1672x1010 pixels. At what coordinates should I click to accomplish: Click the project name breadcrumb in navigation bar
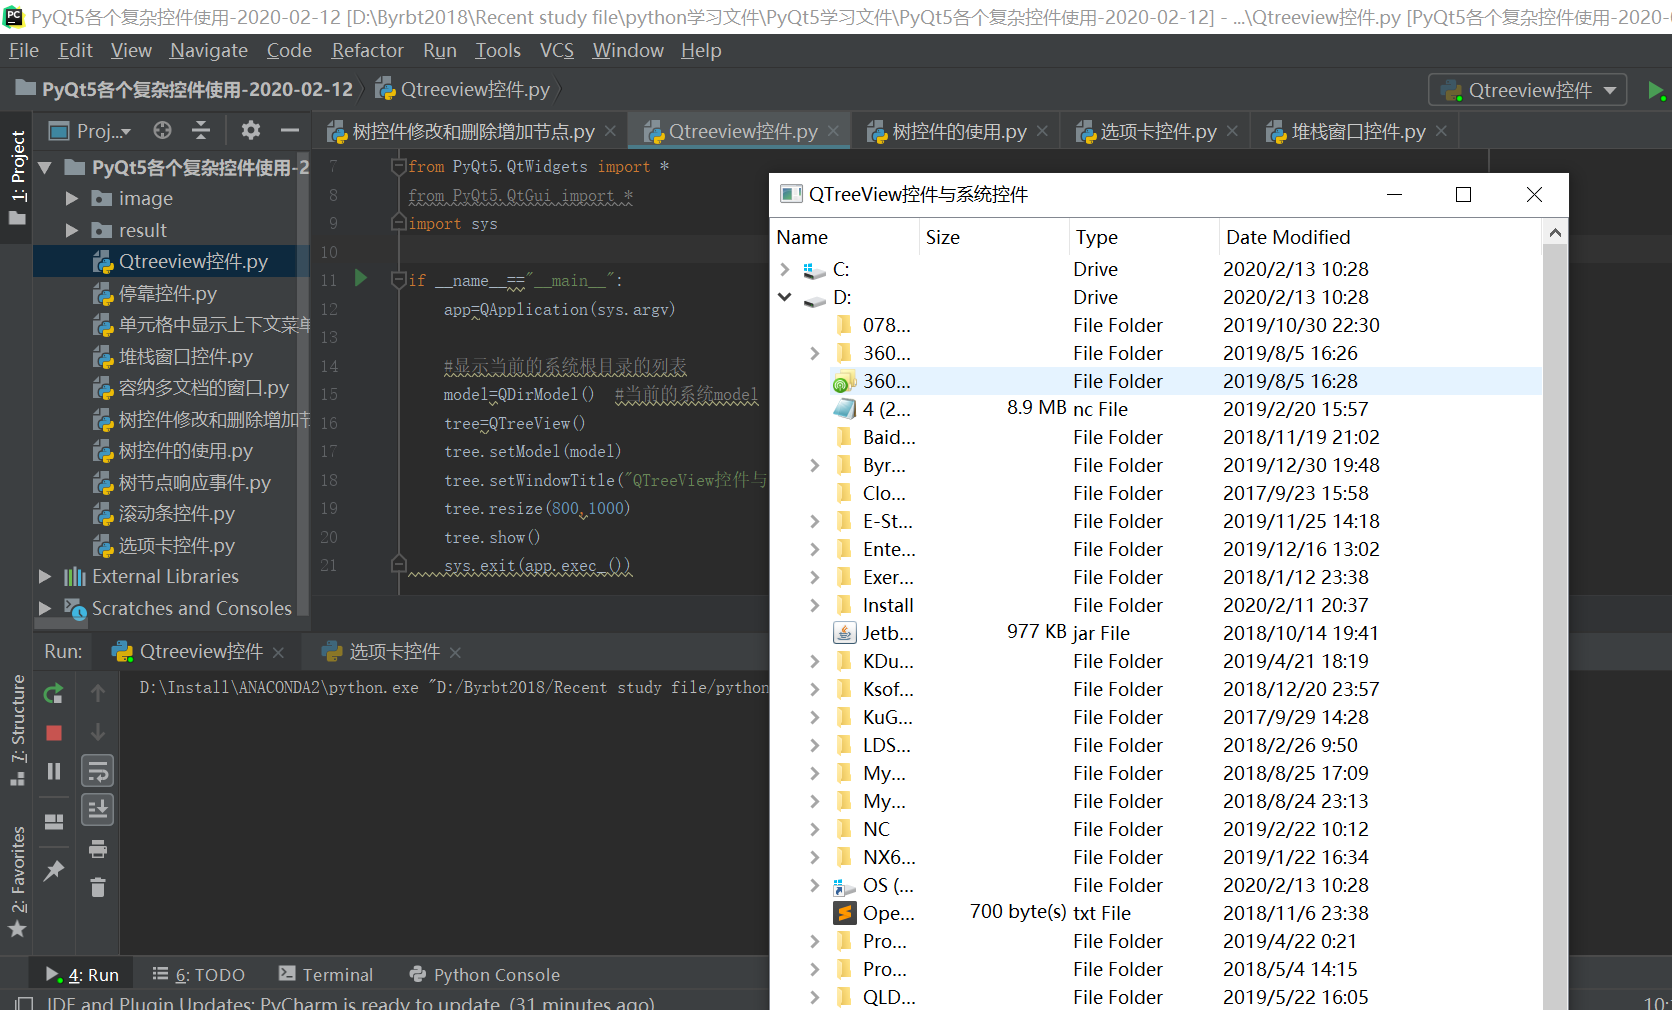click(x=185, y=90)
